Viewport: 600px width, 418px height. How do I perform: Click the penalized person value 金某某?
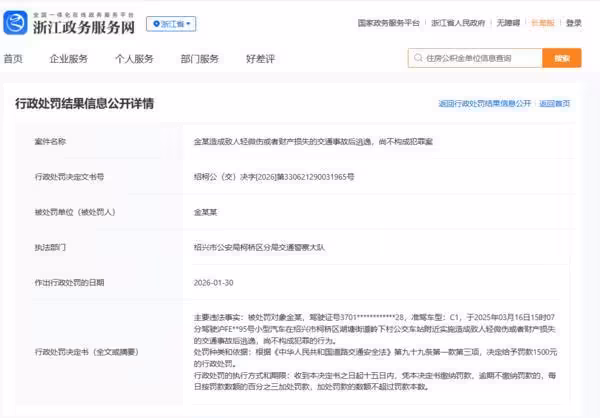tap(205, 212)
